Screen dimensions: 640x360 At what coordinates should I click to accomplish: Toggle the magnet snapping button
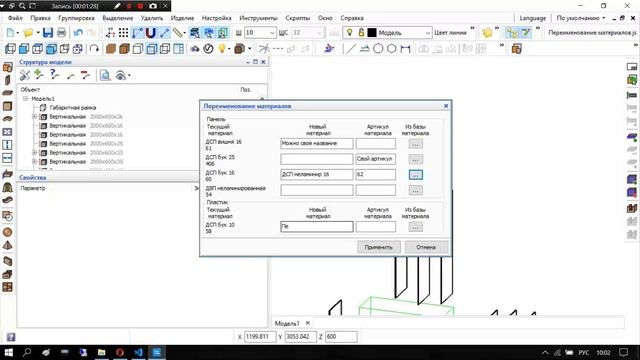click(151, 33)
